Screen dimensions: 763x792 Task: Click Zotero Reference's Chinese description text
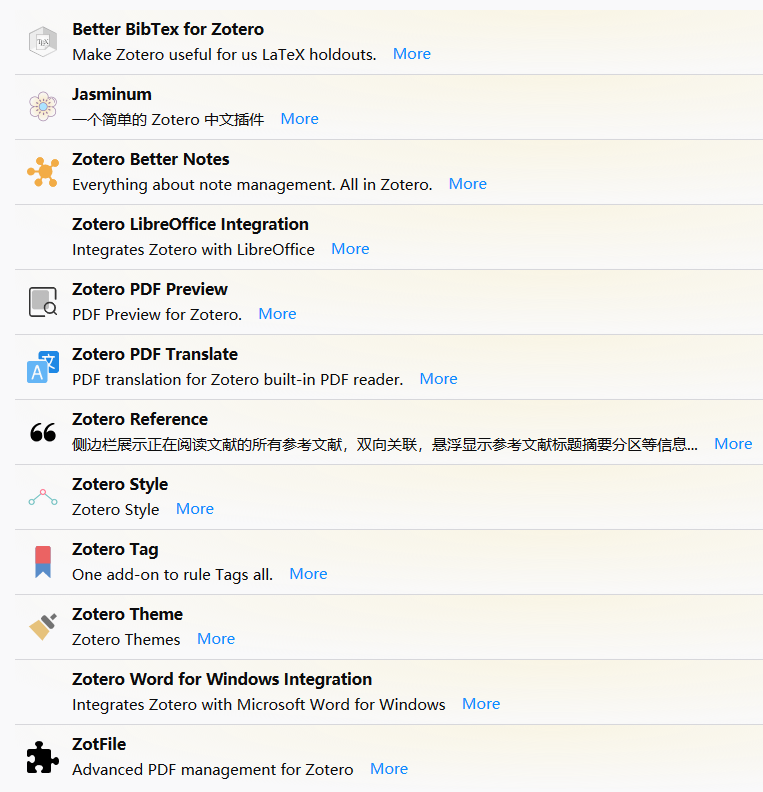[x=385, y=444]
